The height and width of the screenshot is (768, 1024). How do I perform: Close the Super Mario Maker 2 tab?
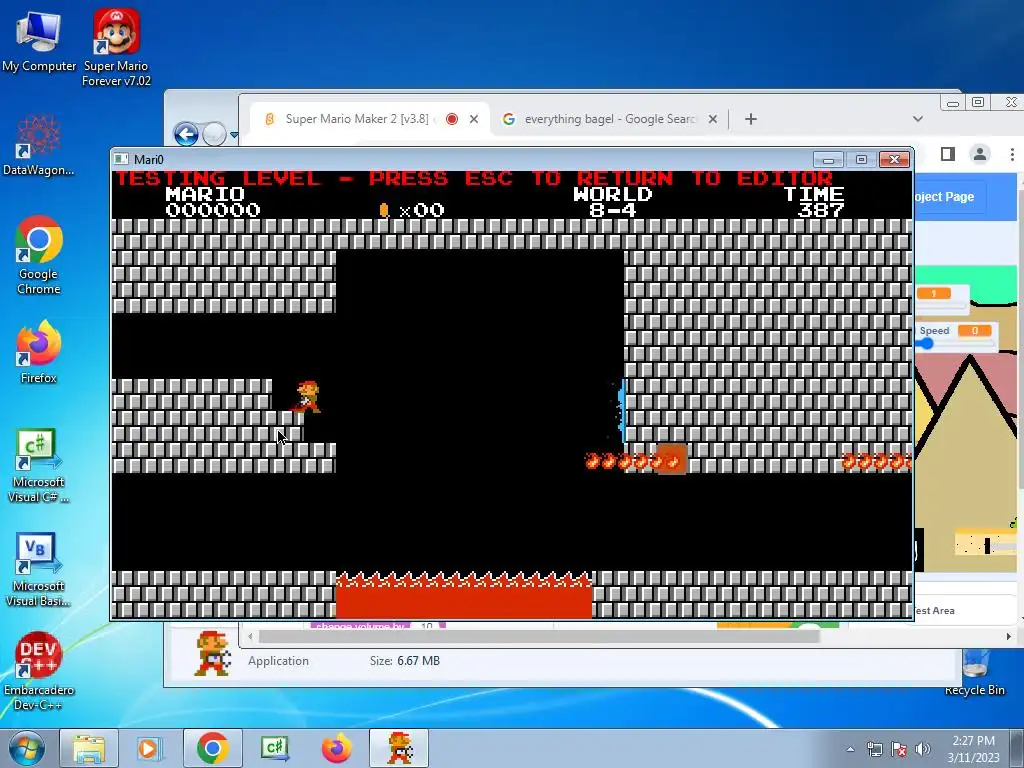[x=474, y=119]
